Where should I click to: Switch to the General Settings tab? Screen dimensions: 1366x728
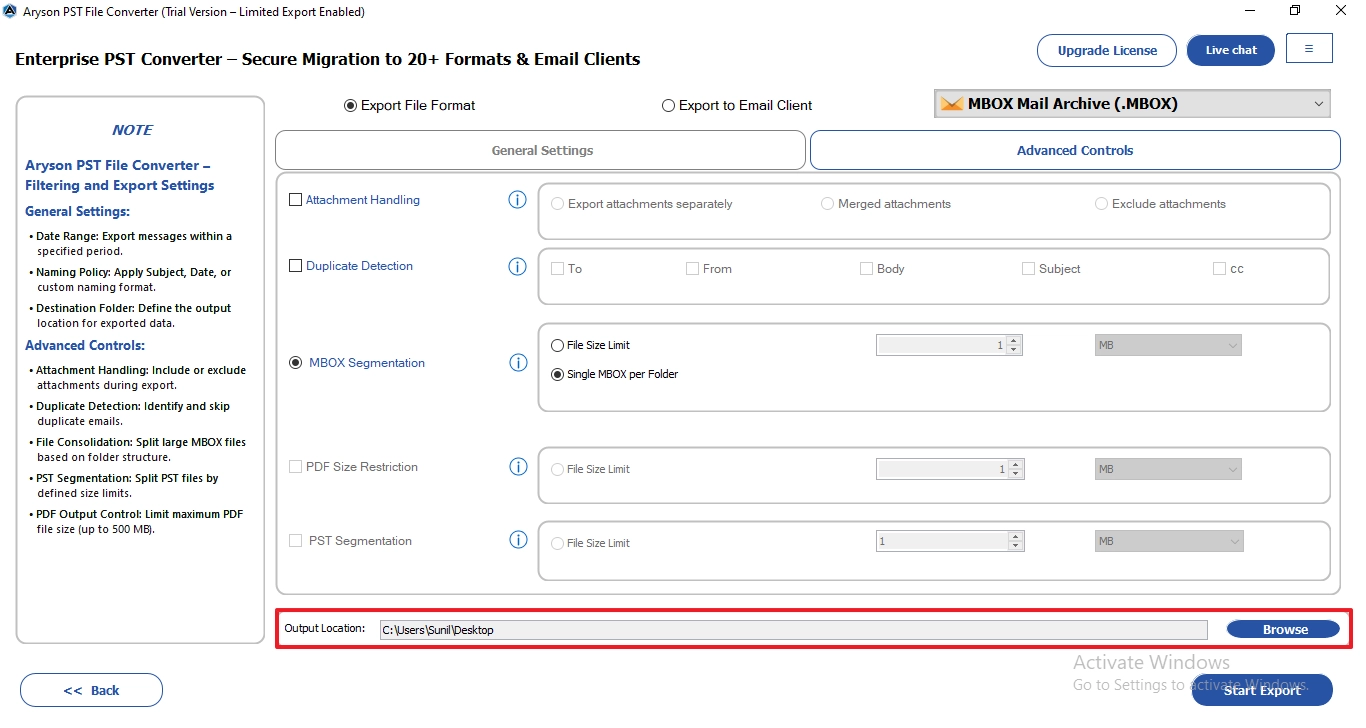[x=541, y=150]
